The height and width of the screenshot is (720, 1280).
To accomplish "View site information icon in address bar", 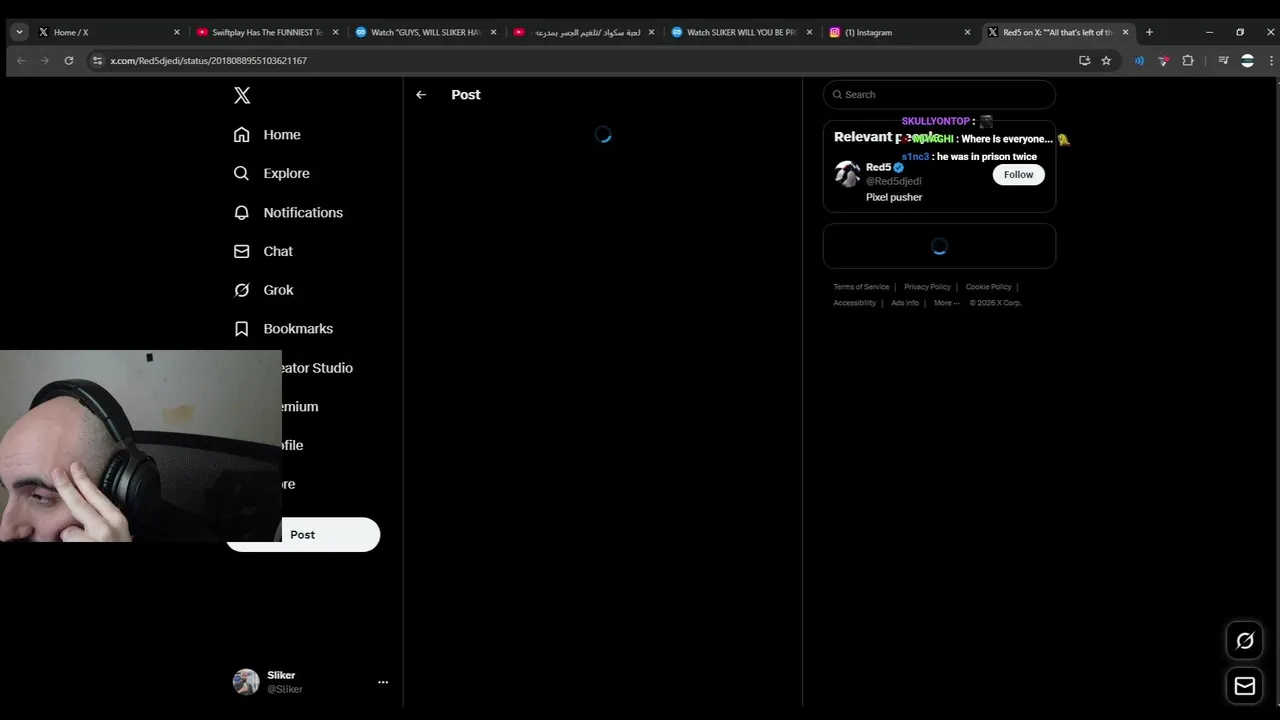I will tap(97, 60).
